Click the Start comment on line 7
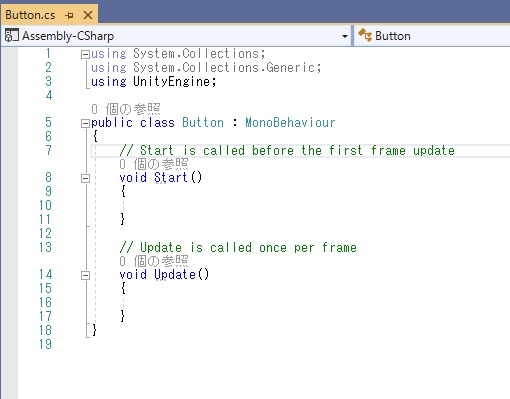The image size is (510, 399). (287, 150)
